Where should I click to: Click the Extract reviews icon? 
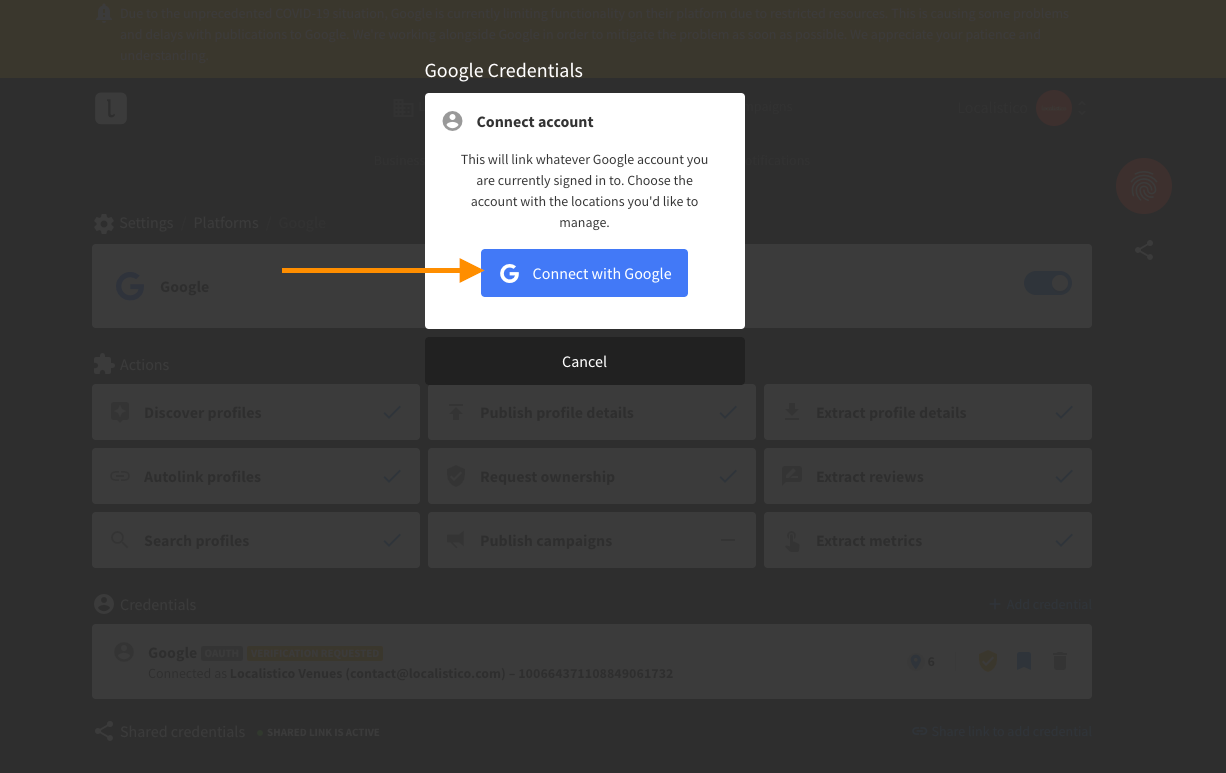click(x=792, y=476)
